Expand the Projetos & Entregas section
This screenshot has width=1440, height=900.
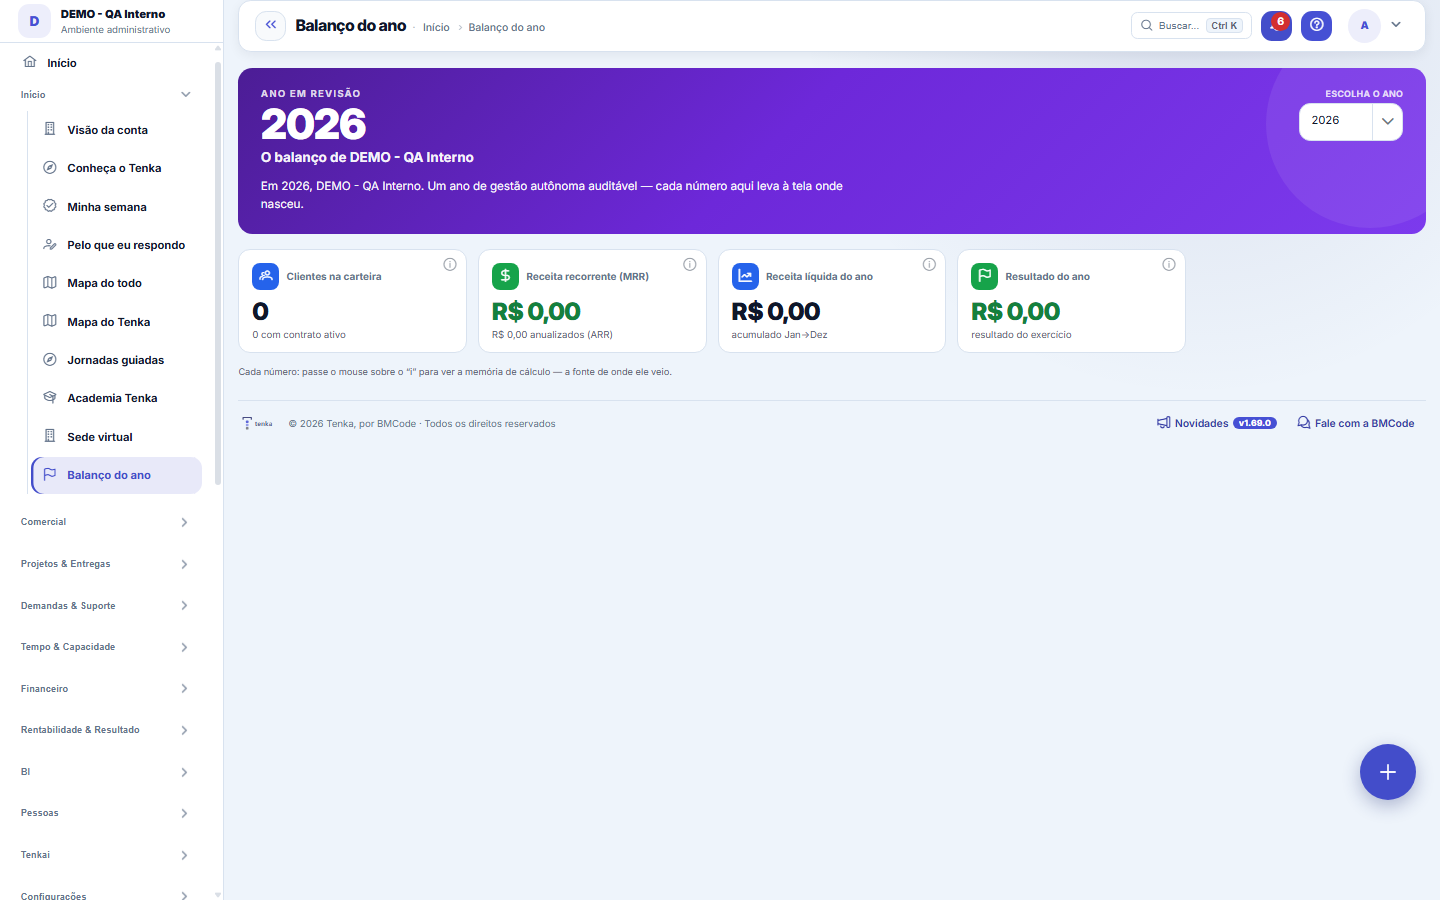point(104,564)
